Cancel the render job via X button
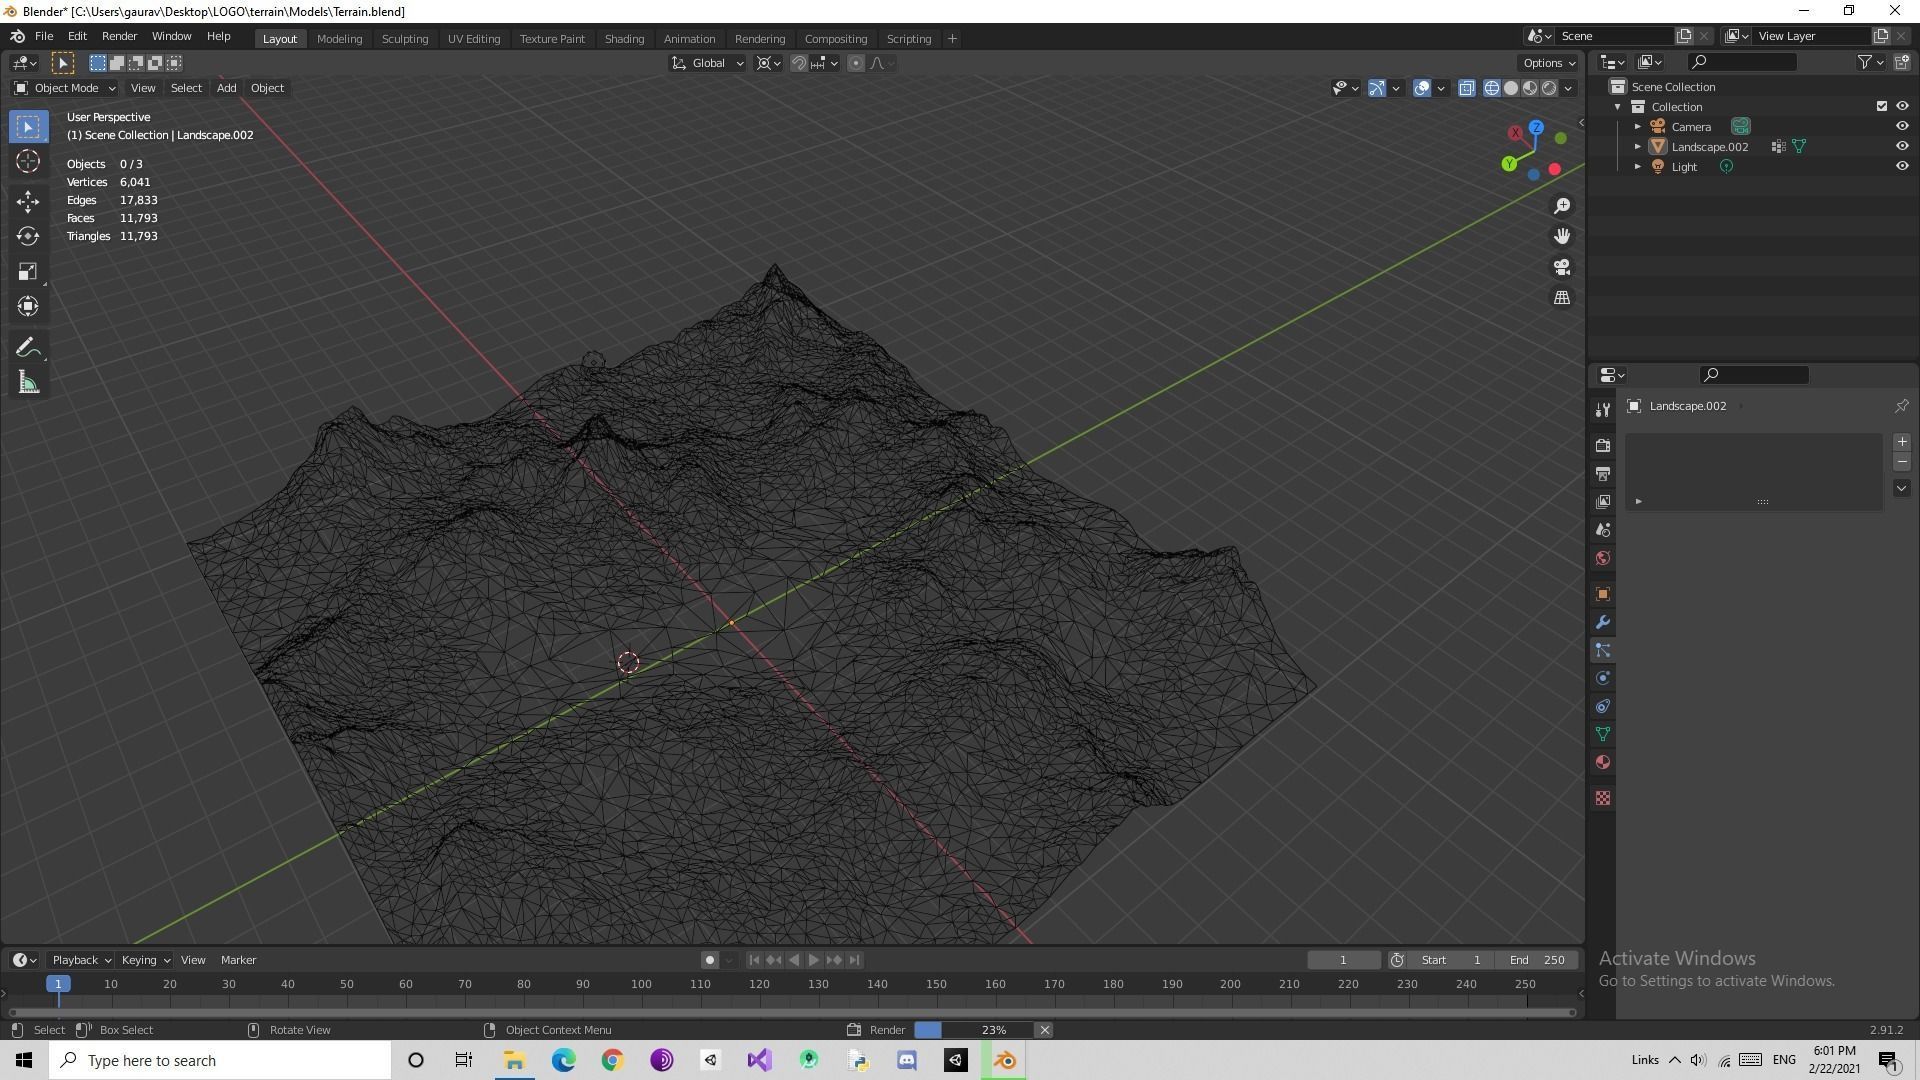The width and height of the screenshot is (1920, 1080). coord(1044,1030)
